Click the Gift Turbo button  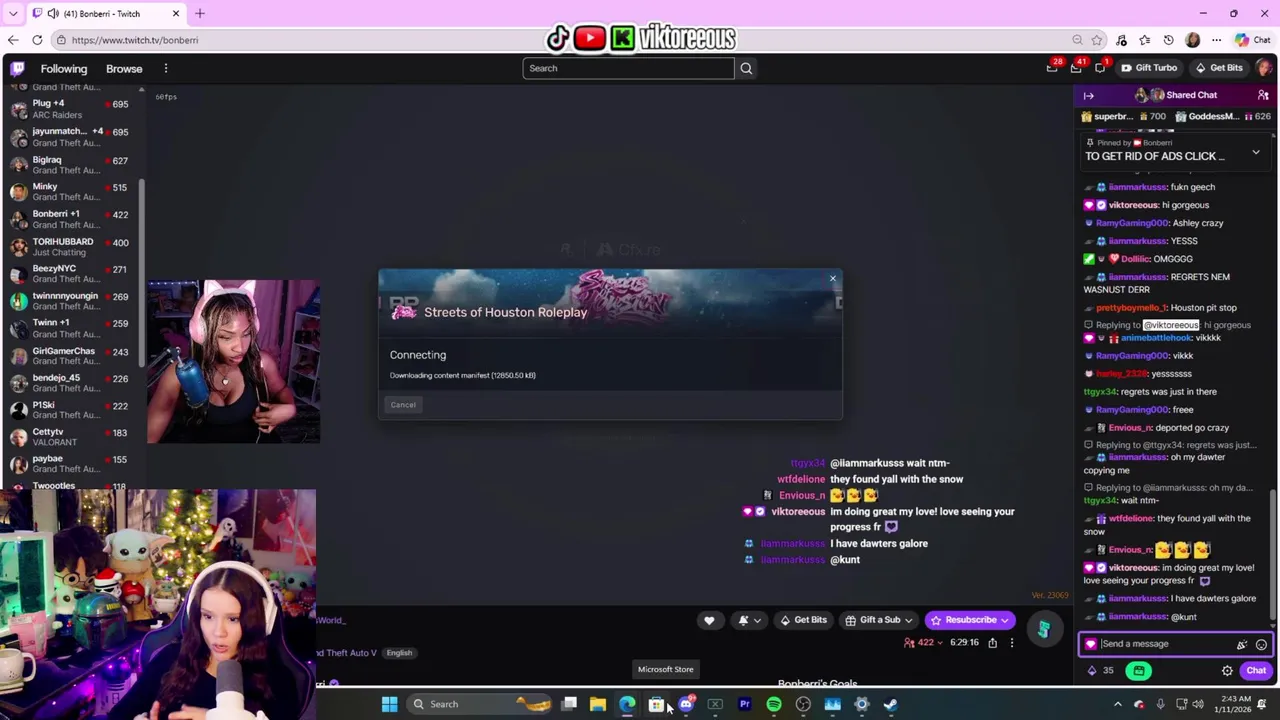pos(1149,68)
